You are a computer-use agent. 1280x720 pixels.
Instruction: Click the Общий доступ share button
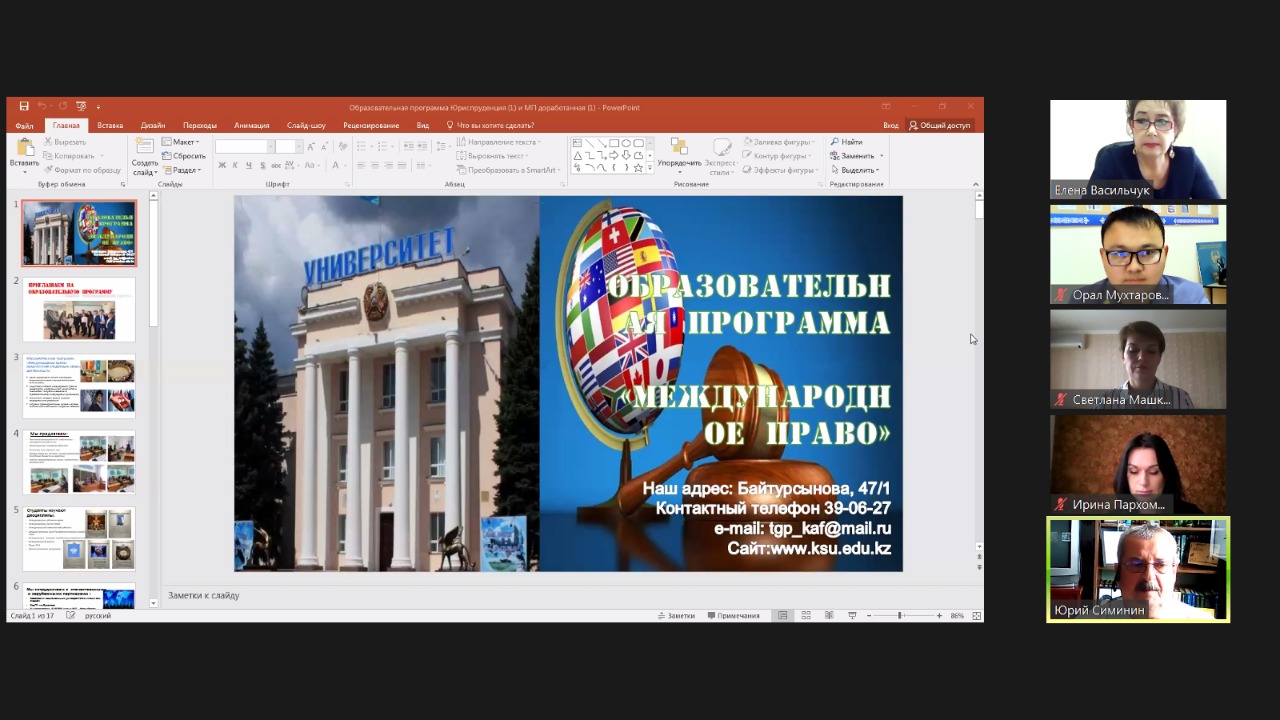(940, 125)
